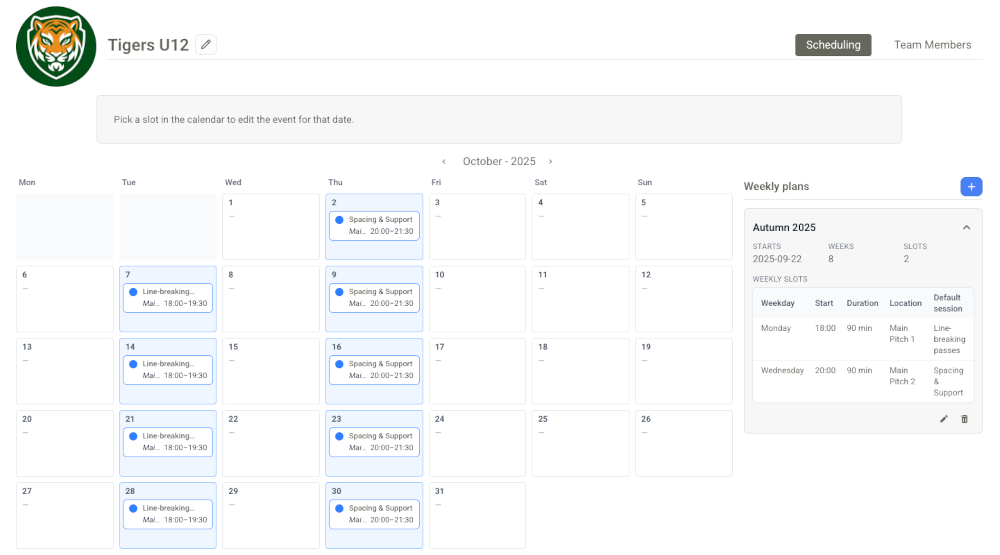Screen dimensions: 1000x555
Task: Open Spacing & Support event on October 23
Action: coord(374,441)
